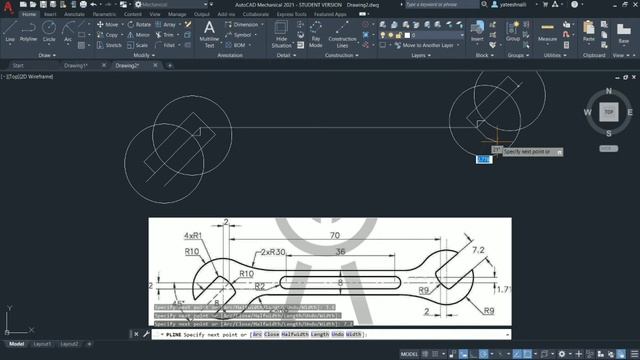640x360 pixels.
Task: Open the command line history dropdown arrow
Action: coord(507,334)
